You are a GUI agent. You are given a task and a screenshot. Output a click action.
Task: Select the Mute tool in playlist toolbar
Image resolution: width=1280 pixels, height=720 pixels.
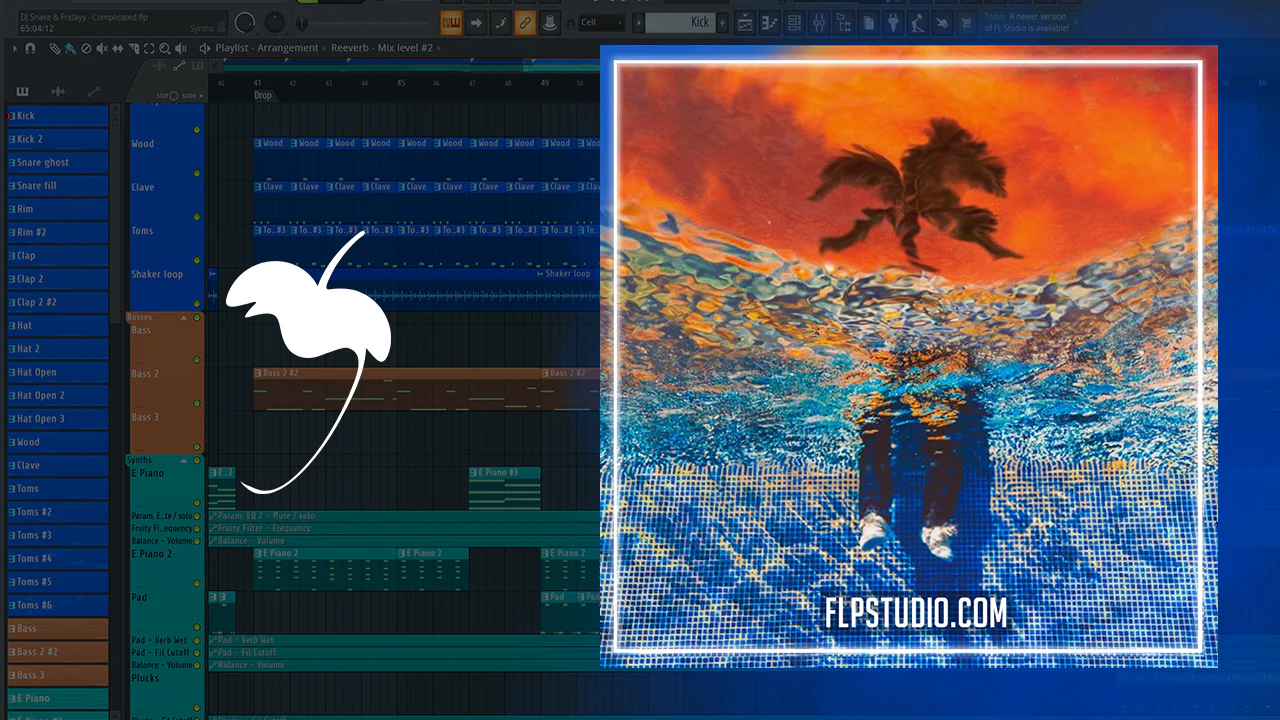click(102, 48)
